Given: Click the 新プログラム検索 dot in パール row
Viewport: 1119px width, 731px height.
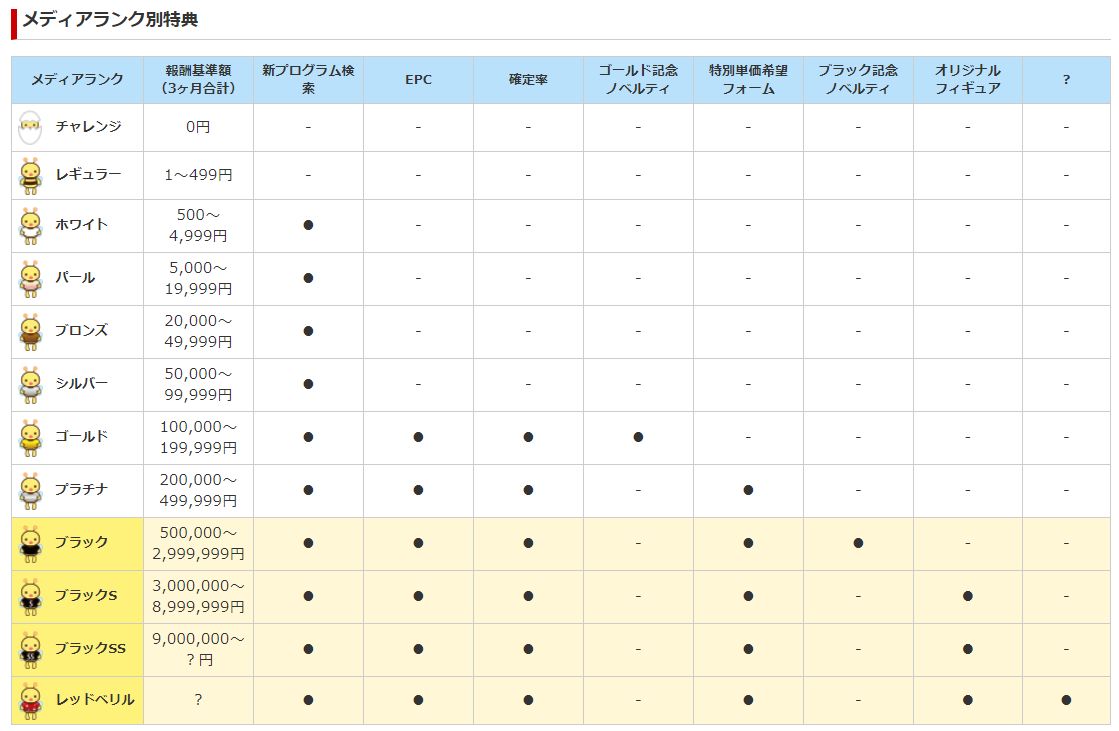Looking at the screenshot, I should (308, 278).
